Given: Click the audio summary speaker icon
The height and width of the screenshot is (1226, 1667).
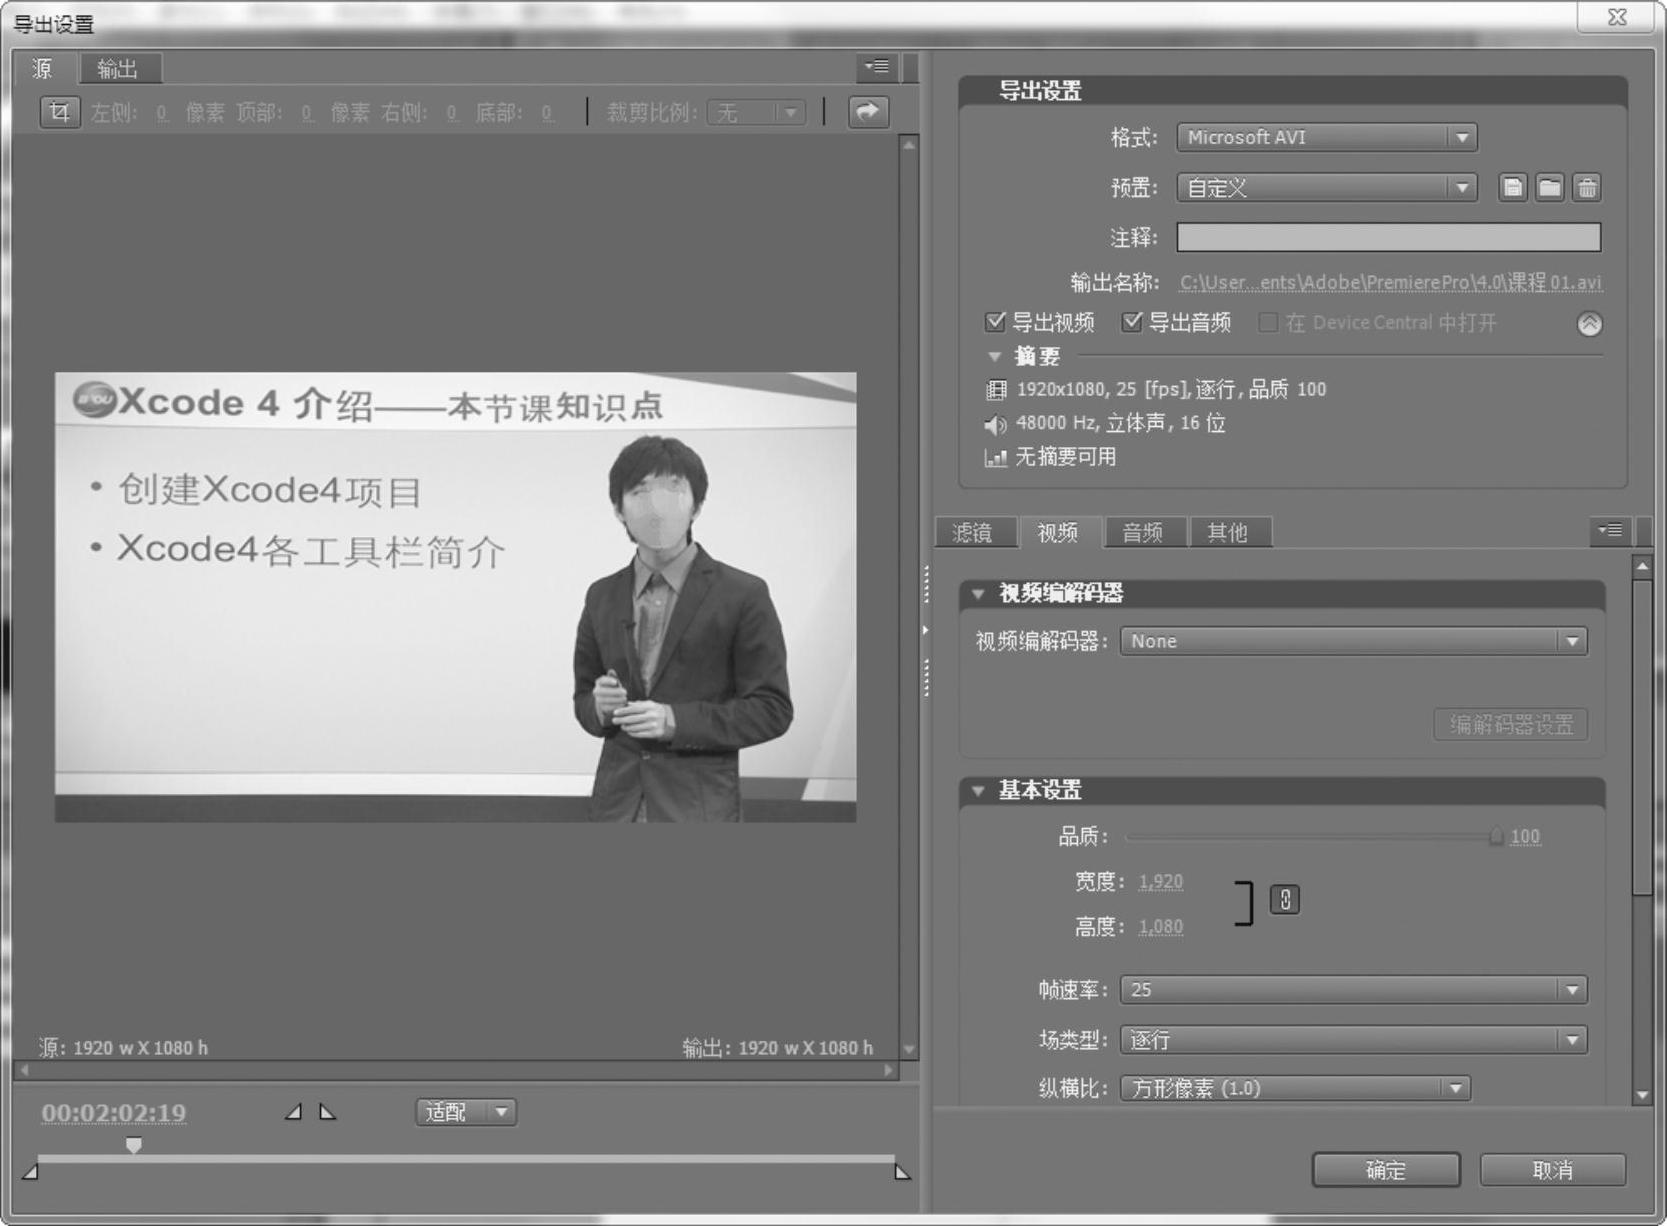Looking at the screenshot, I should tap(995, 425).
